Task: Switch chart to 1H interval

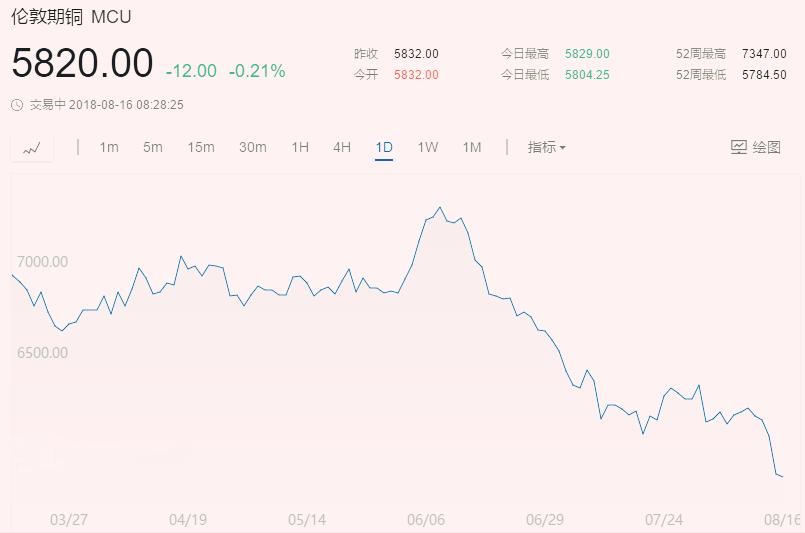Action: point(300,147)
